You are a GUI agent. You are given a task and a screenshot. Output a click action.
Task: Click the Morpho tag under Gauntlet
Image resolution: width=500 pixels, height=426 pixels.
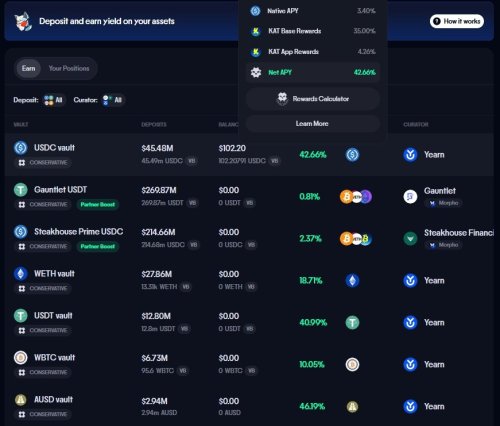pyautogui.click(x=443, y=203)
